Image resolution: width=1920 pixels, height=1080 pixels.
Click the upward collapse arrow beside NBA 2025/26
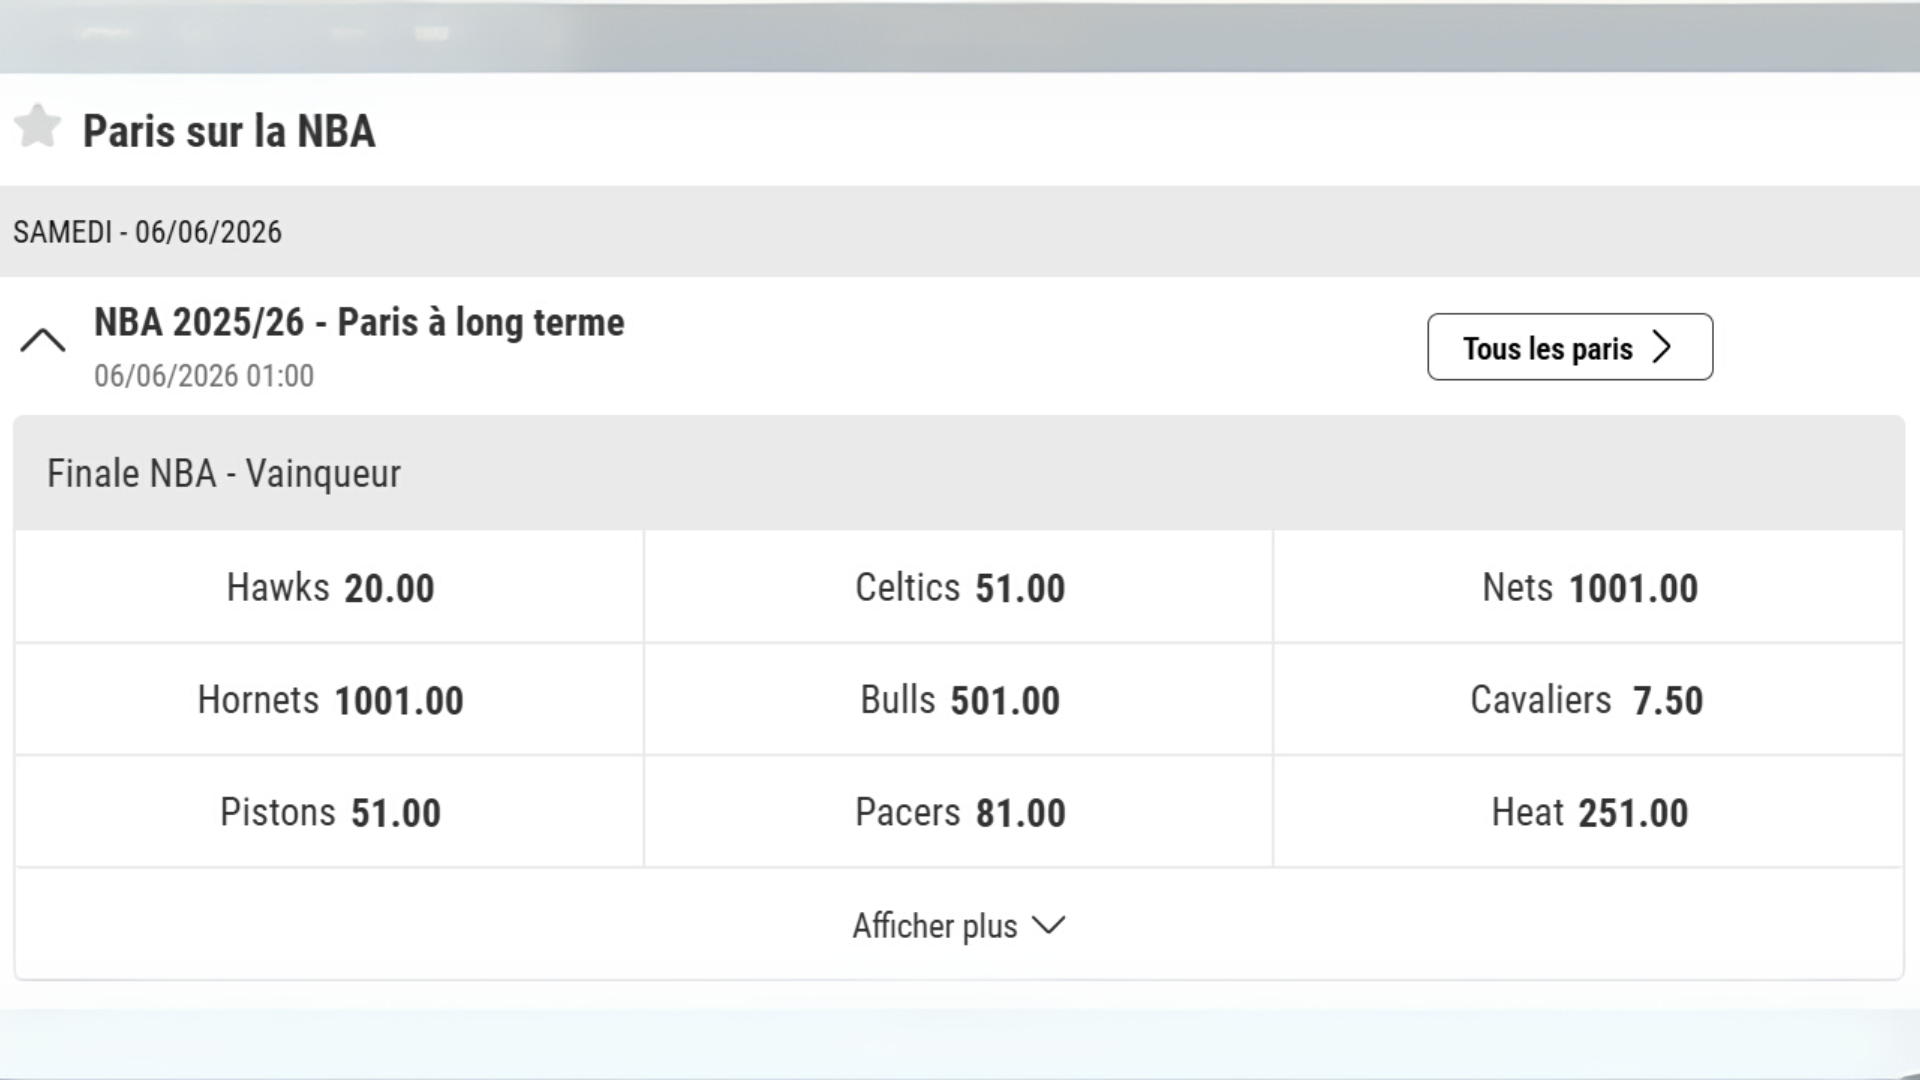(x=41, y=342)
